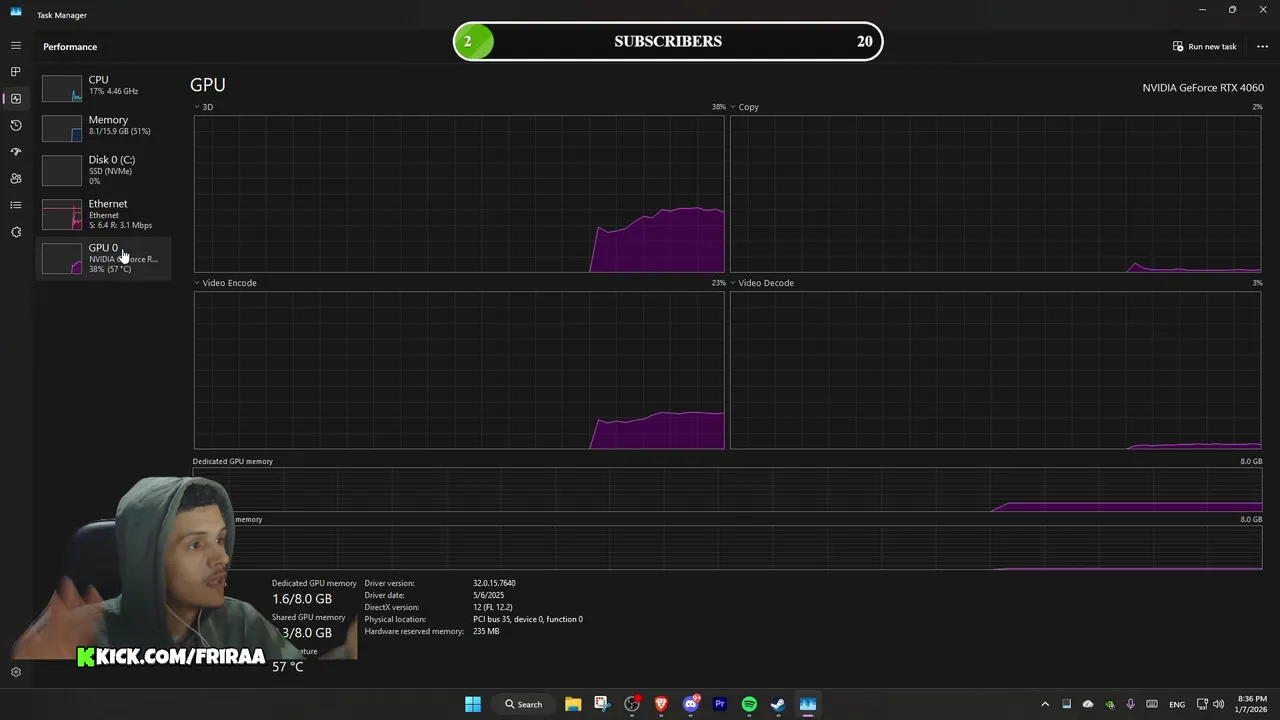
Task: Select the CPU performance entry
Action: (103, 87)
